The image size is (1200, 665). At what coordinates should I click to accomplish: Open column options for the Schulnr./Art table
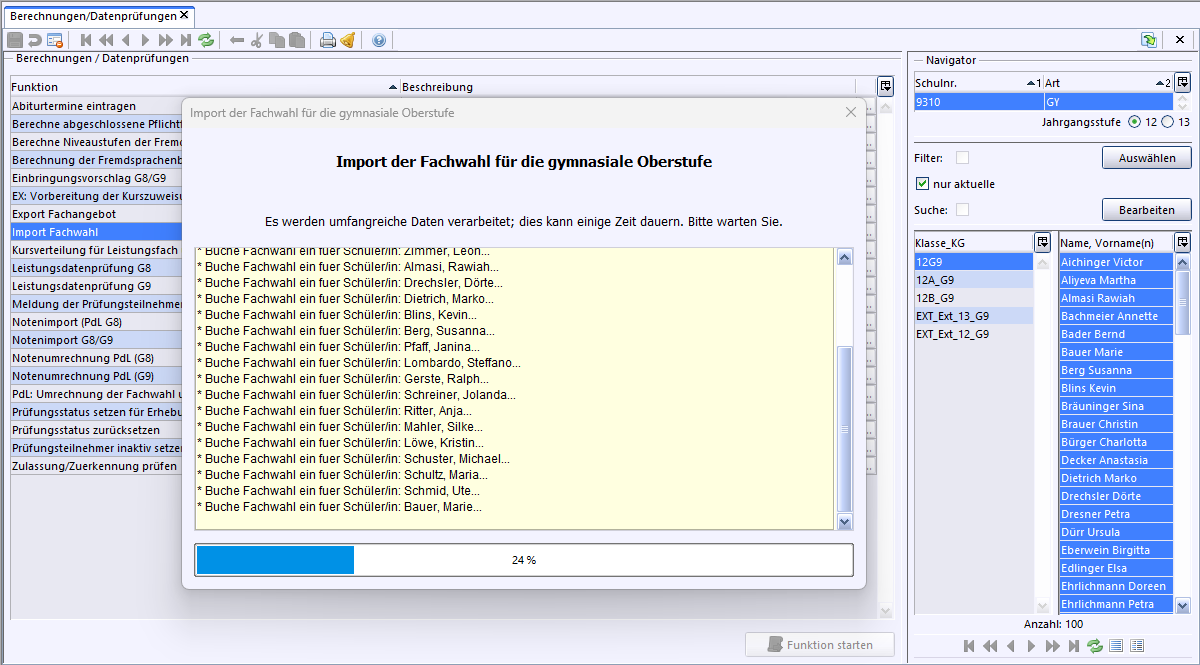point(1182,82)
